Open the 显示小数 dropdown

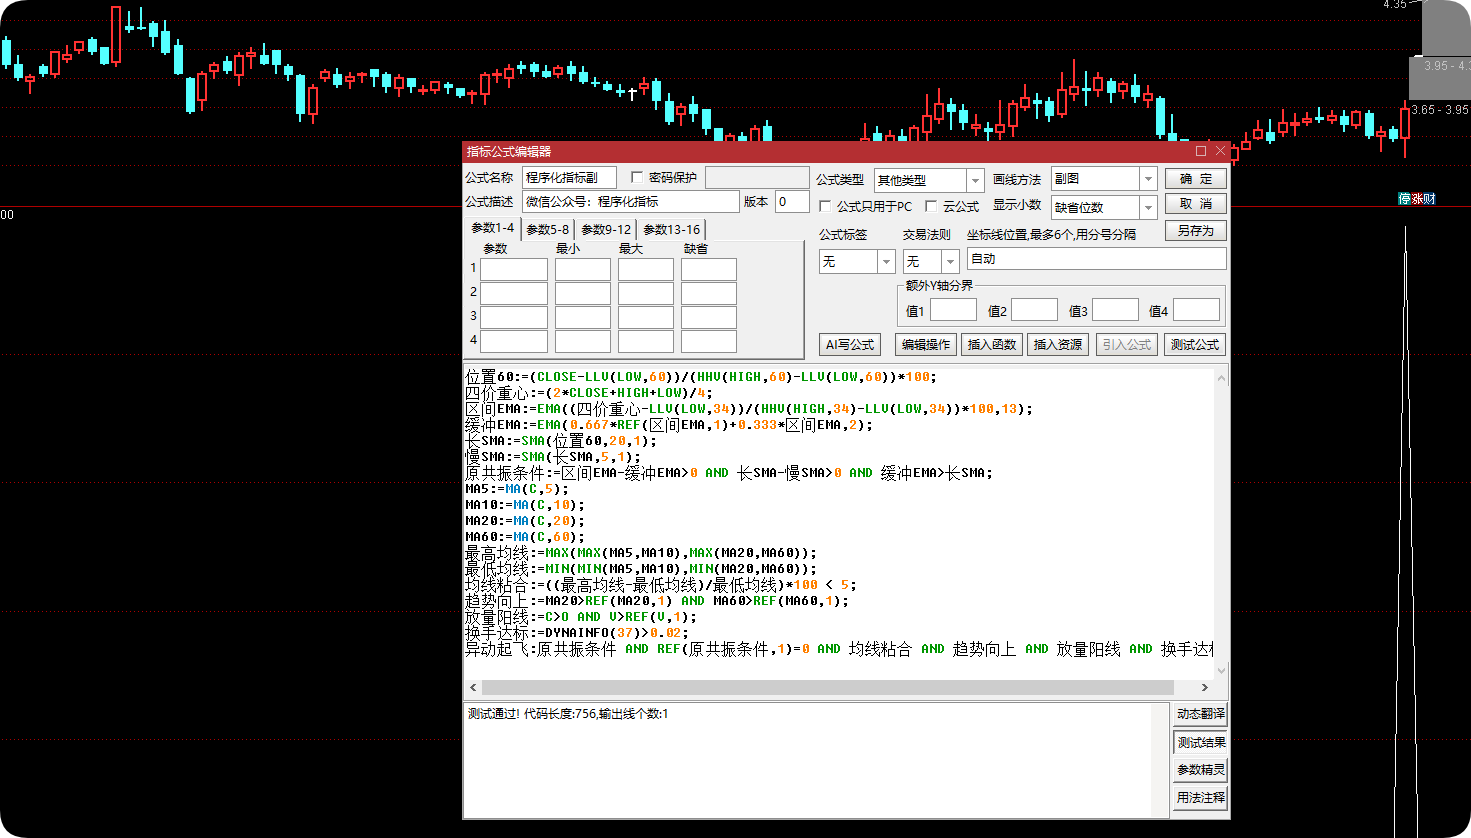pyautogui.click(x=1148, y=207)
